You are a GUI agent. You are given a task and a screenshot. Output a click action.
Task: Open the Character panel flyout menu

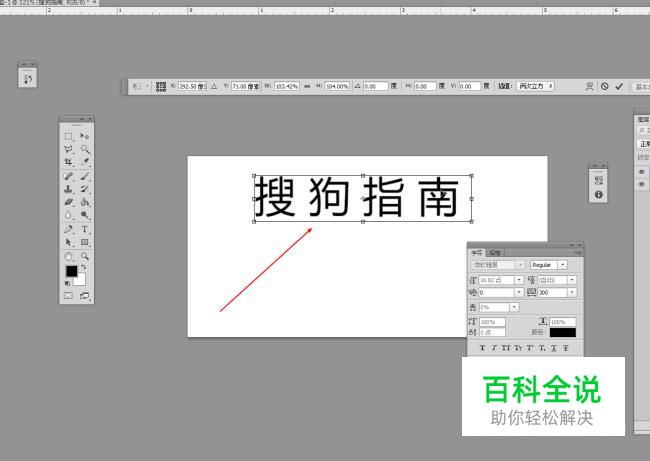point(578,252)
